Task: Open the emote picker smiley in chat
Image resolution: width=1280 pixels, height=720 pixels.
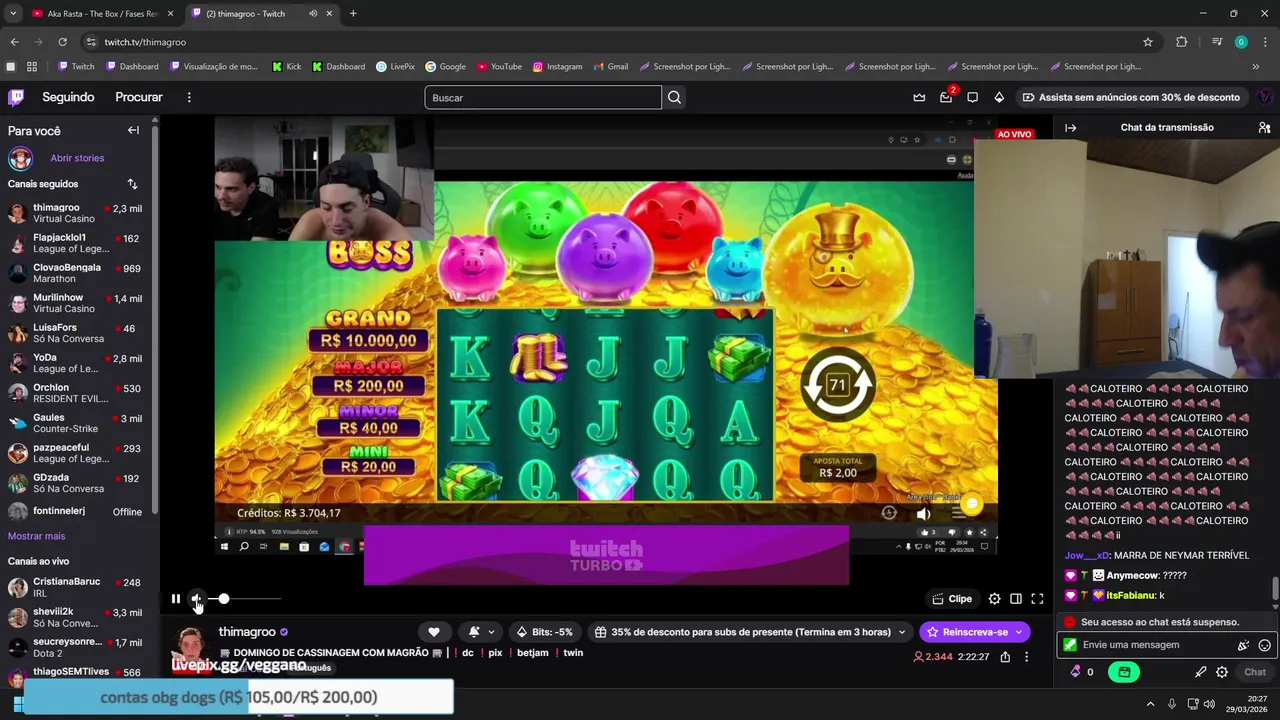Action: pos(1264,645)
